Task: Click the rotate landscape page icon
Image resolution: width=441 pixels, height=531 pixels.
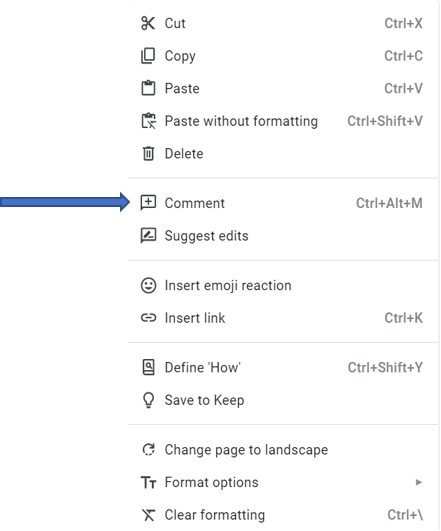Action: (148, 450)
